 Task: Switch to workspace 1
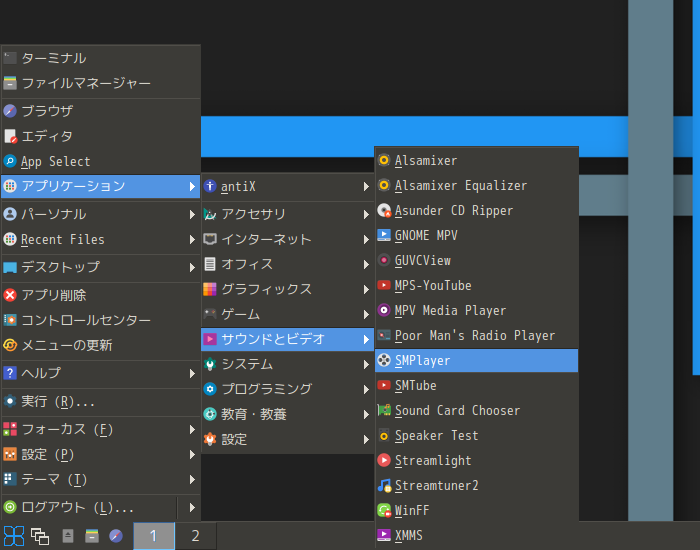pyautogui.click(x=154, y=536)
